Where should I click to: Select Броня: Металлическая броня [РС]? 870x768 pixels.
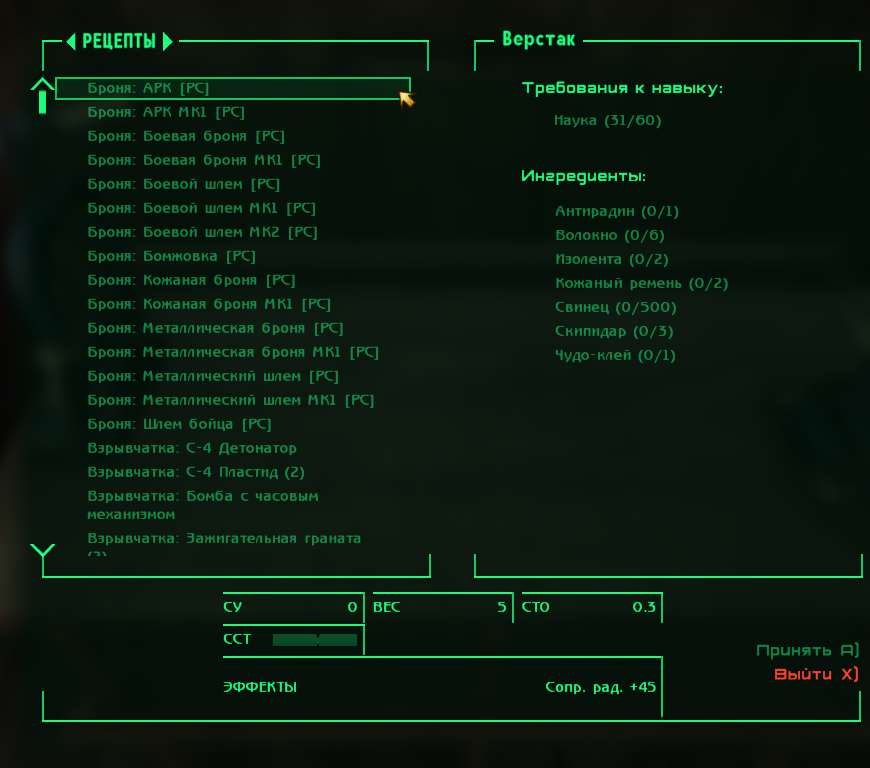click(x=215, y=328)
